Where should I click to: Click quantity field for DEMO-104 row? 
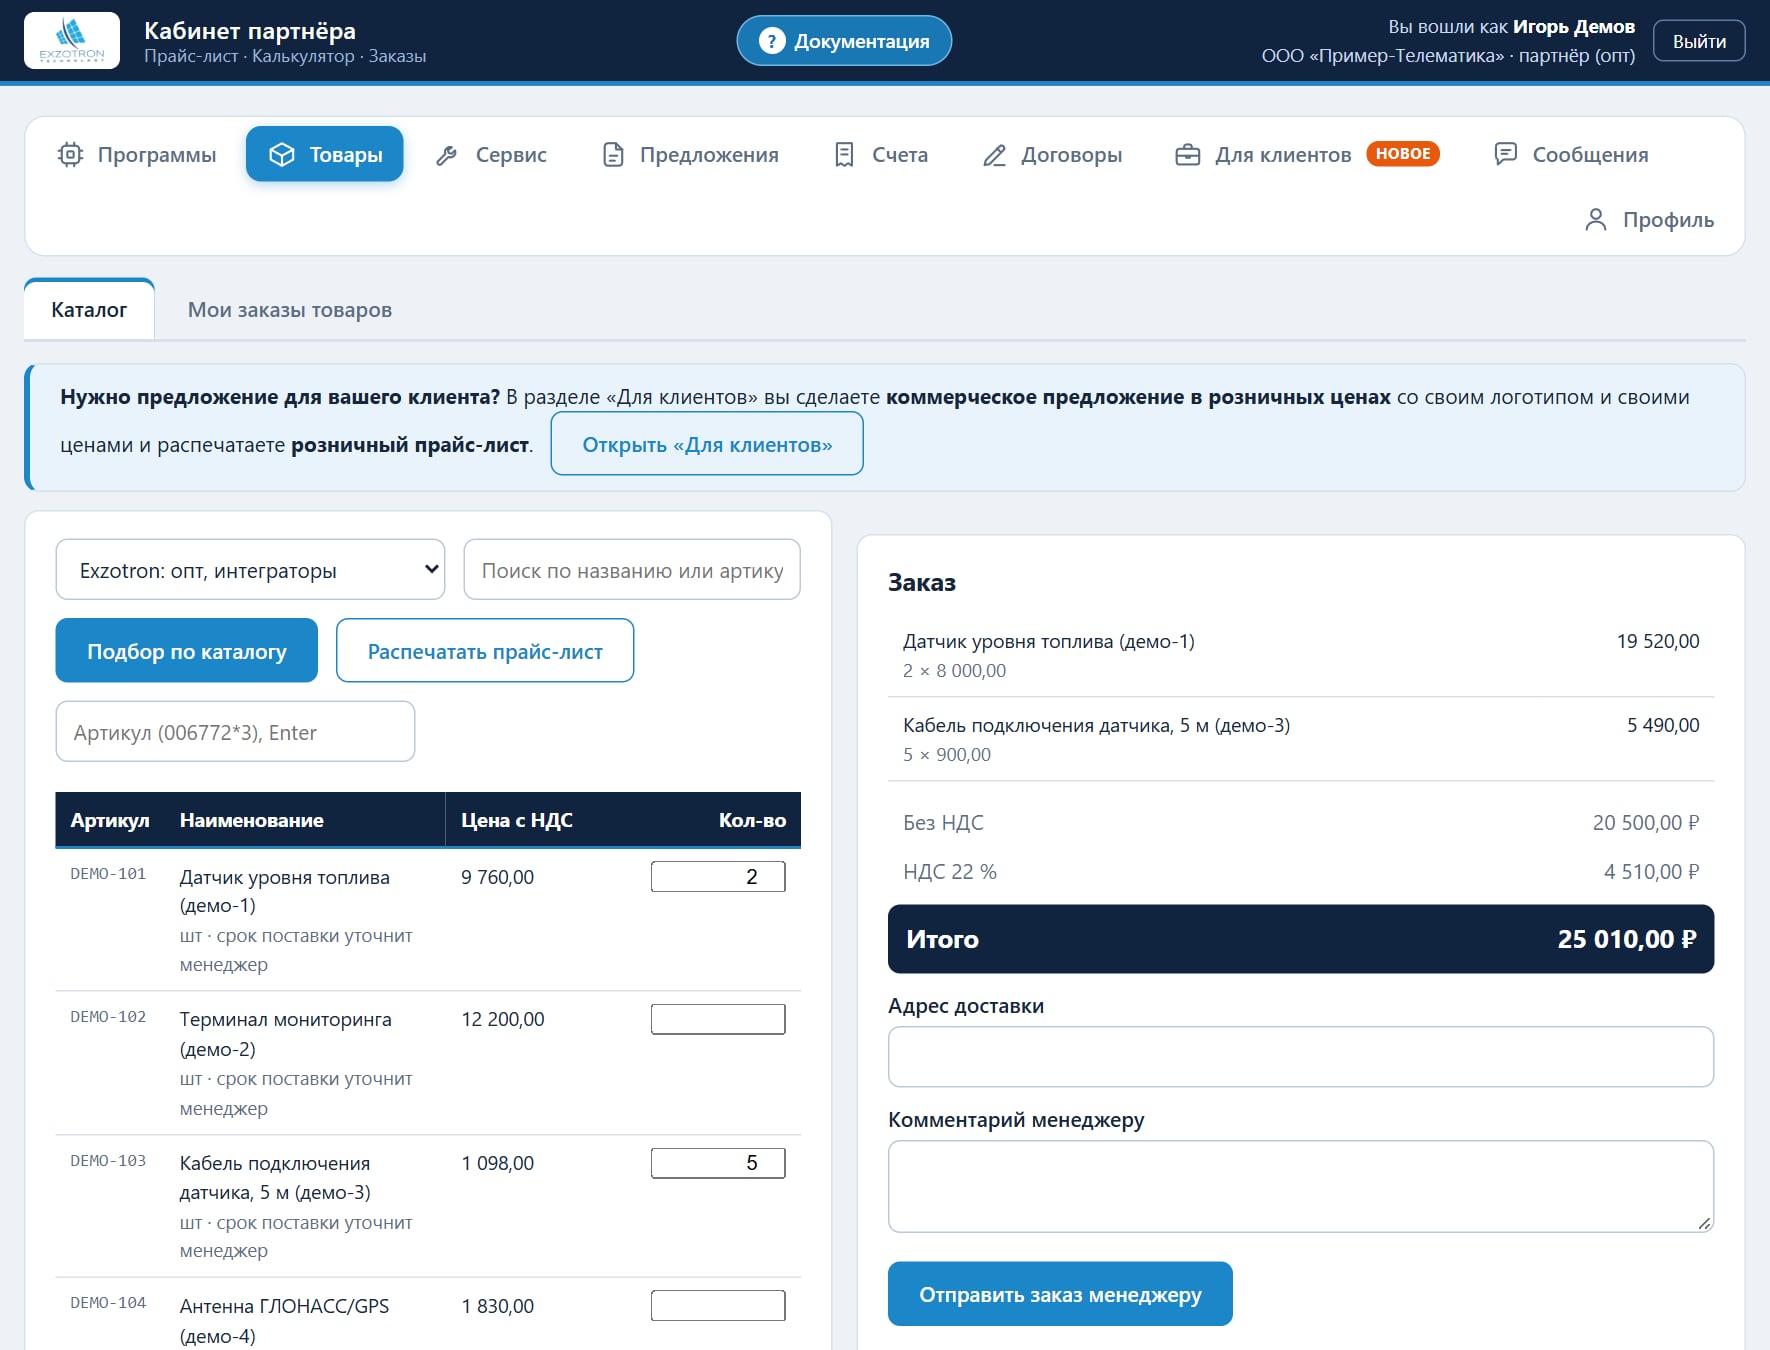pos(718,1306)
